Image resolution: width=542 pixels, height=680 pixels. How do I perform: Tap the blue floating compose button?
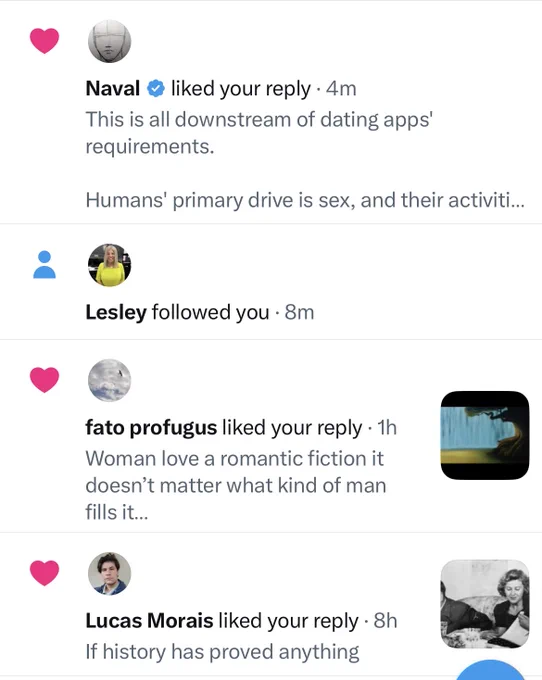point(490,670)
